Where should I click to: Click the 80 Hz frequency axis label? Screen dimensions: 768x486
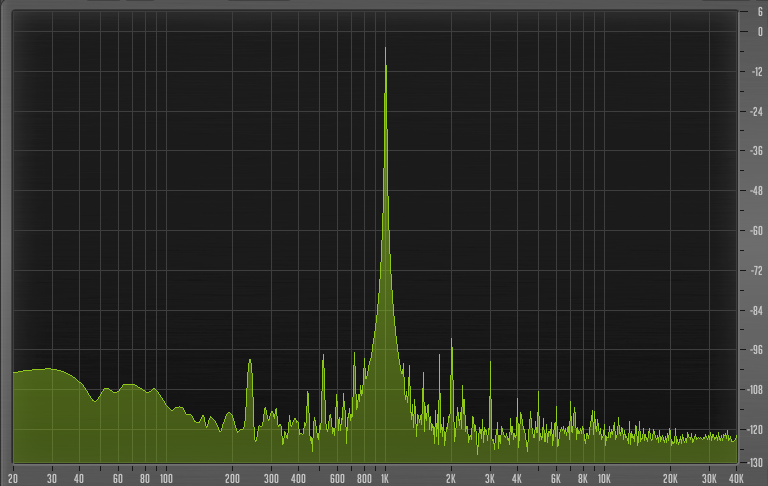click(145, 479)
